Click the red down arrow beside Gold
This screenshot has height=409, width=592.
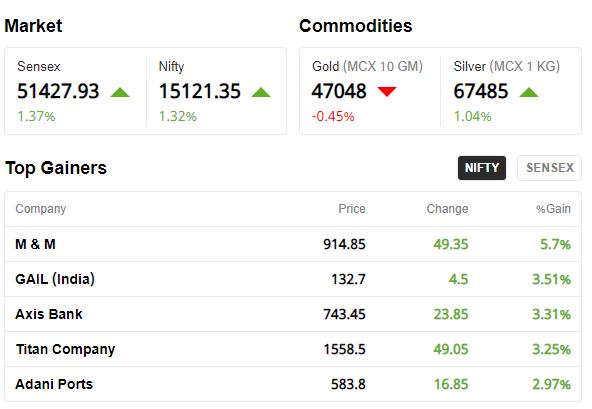coord(387,91)
